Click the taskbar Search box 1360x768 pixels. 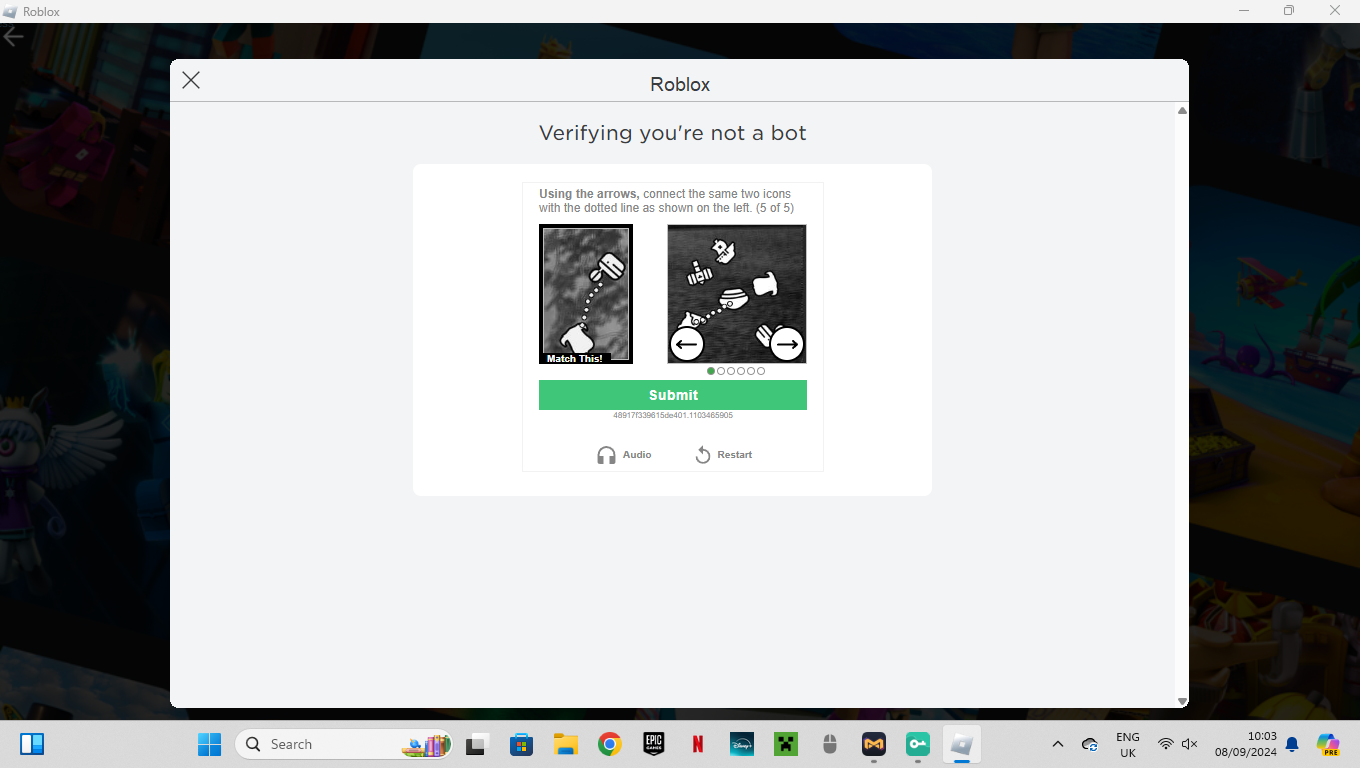pos(344,744)
